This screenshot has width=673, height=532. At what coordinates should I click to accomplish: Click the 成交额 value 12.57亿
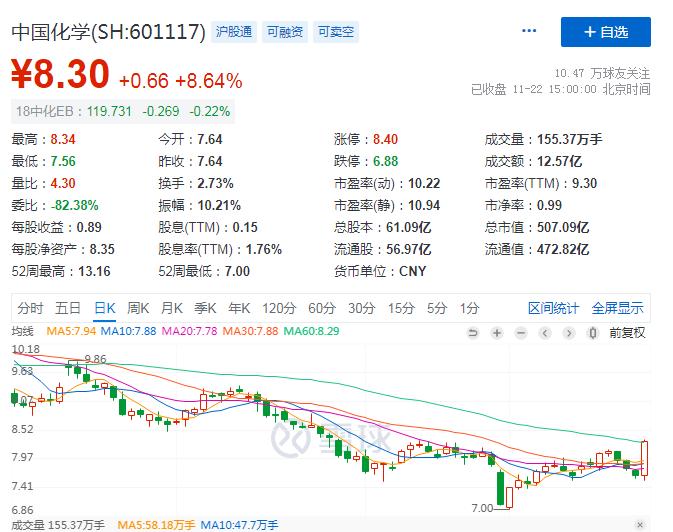560,161
